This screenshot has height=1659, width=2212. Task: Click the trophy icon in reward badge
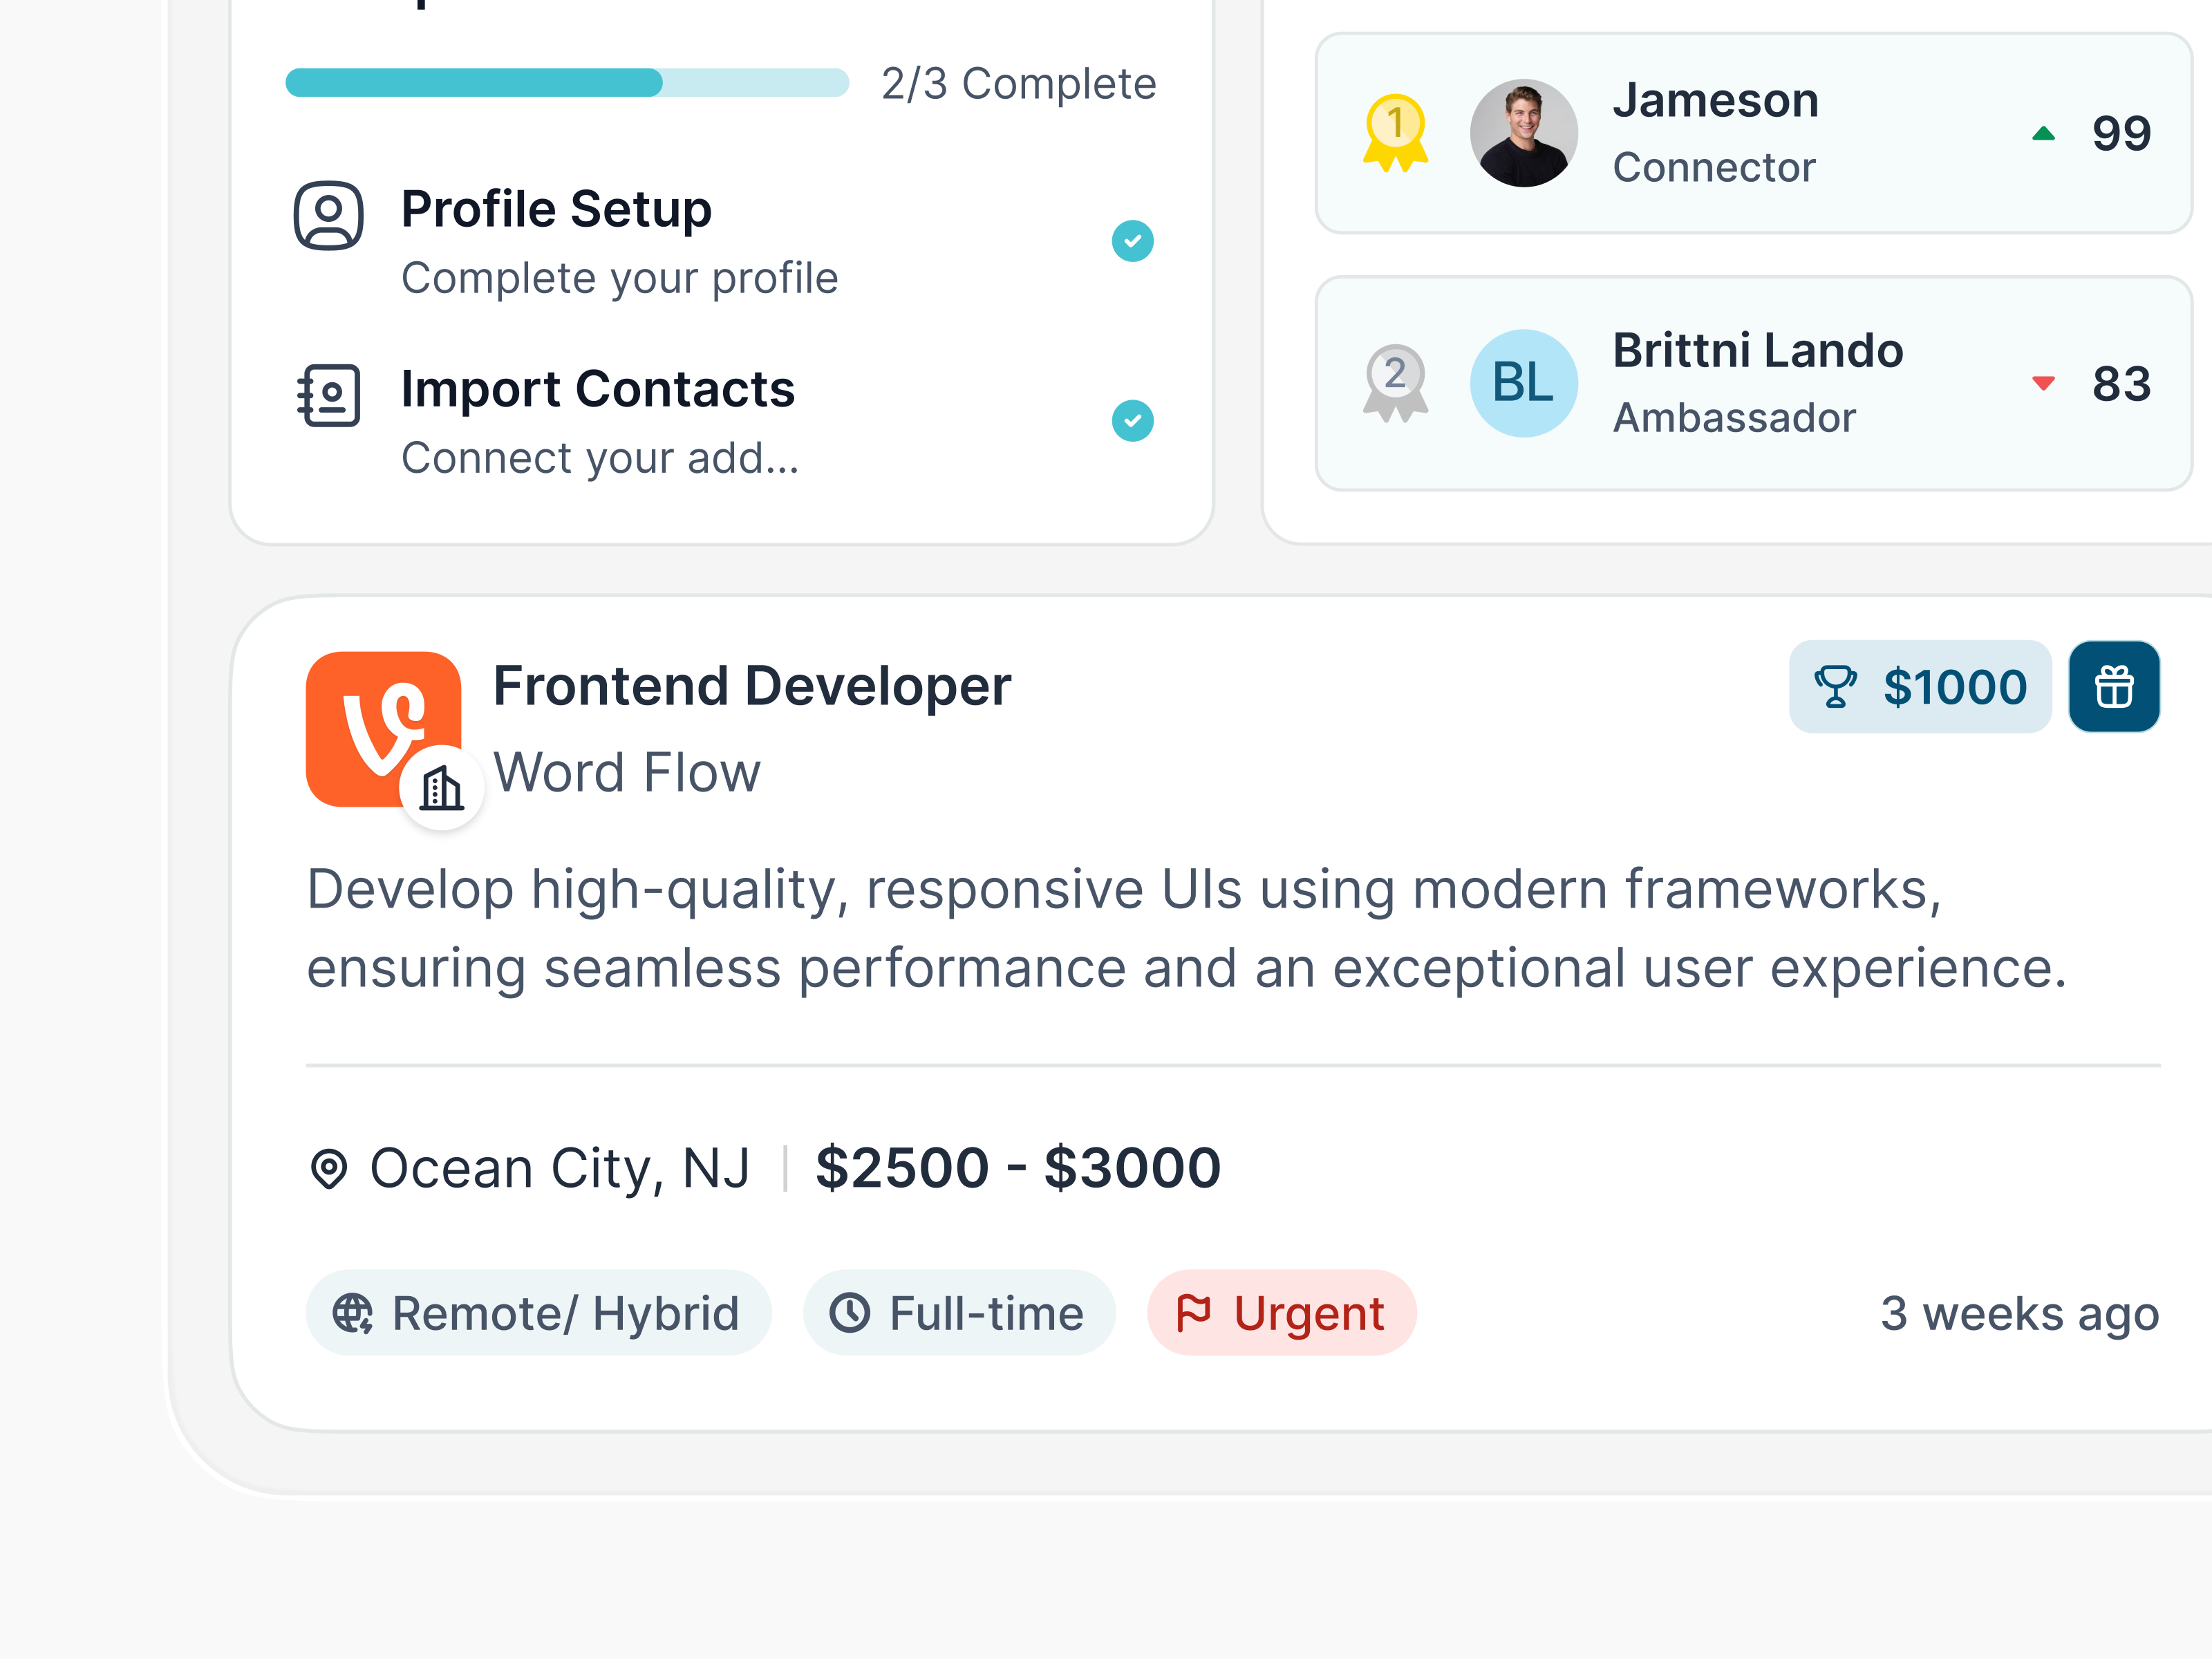coord(1835,687)
